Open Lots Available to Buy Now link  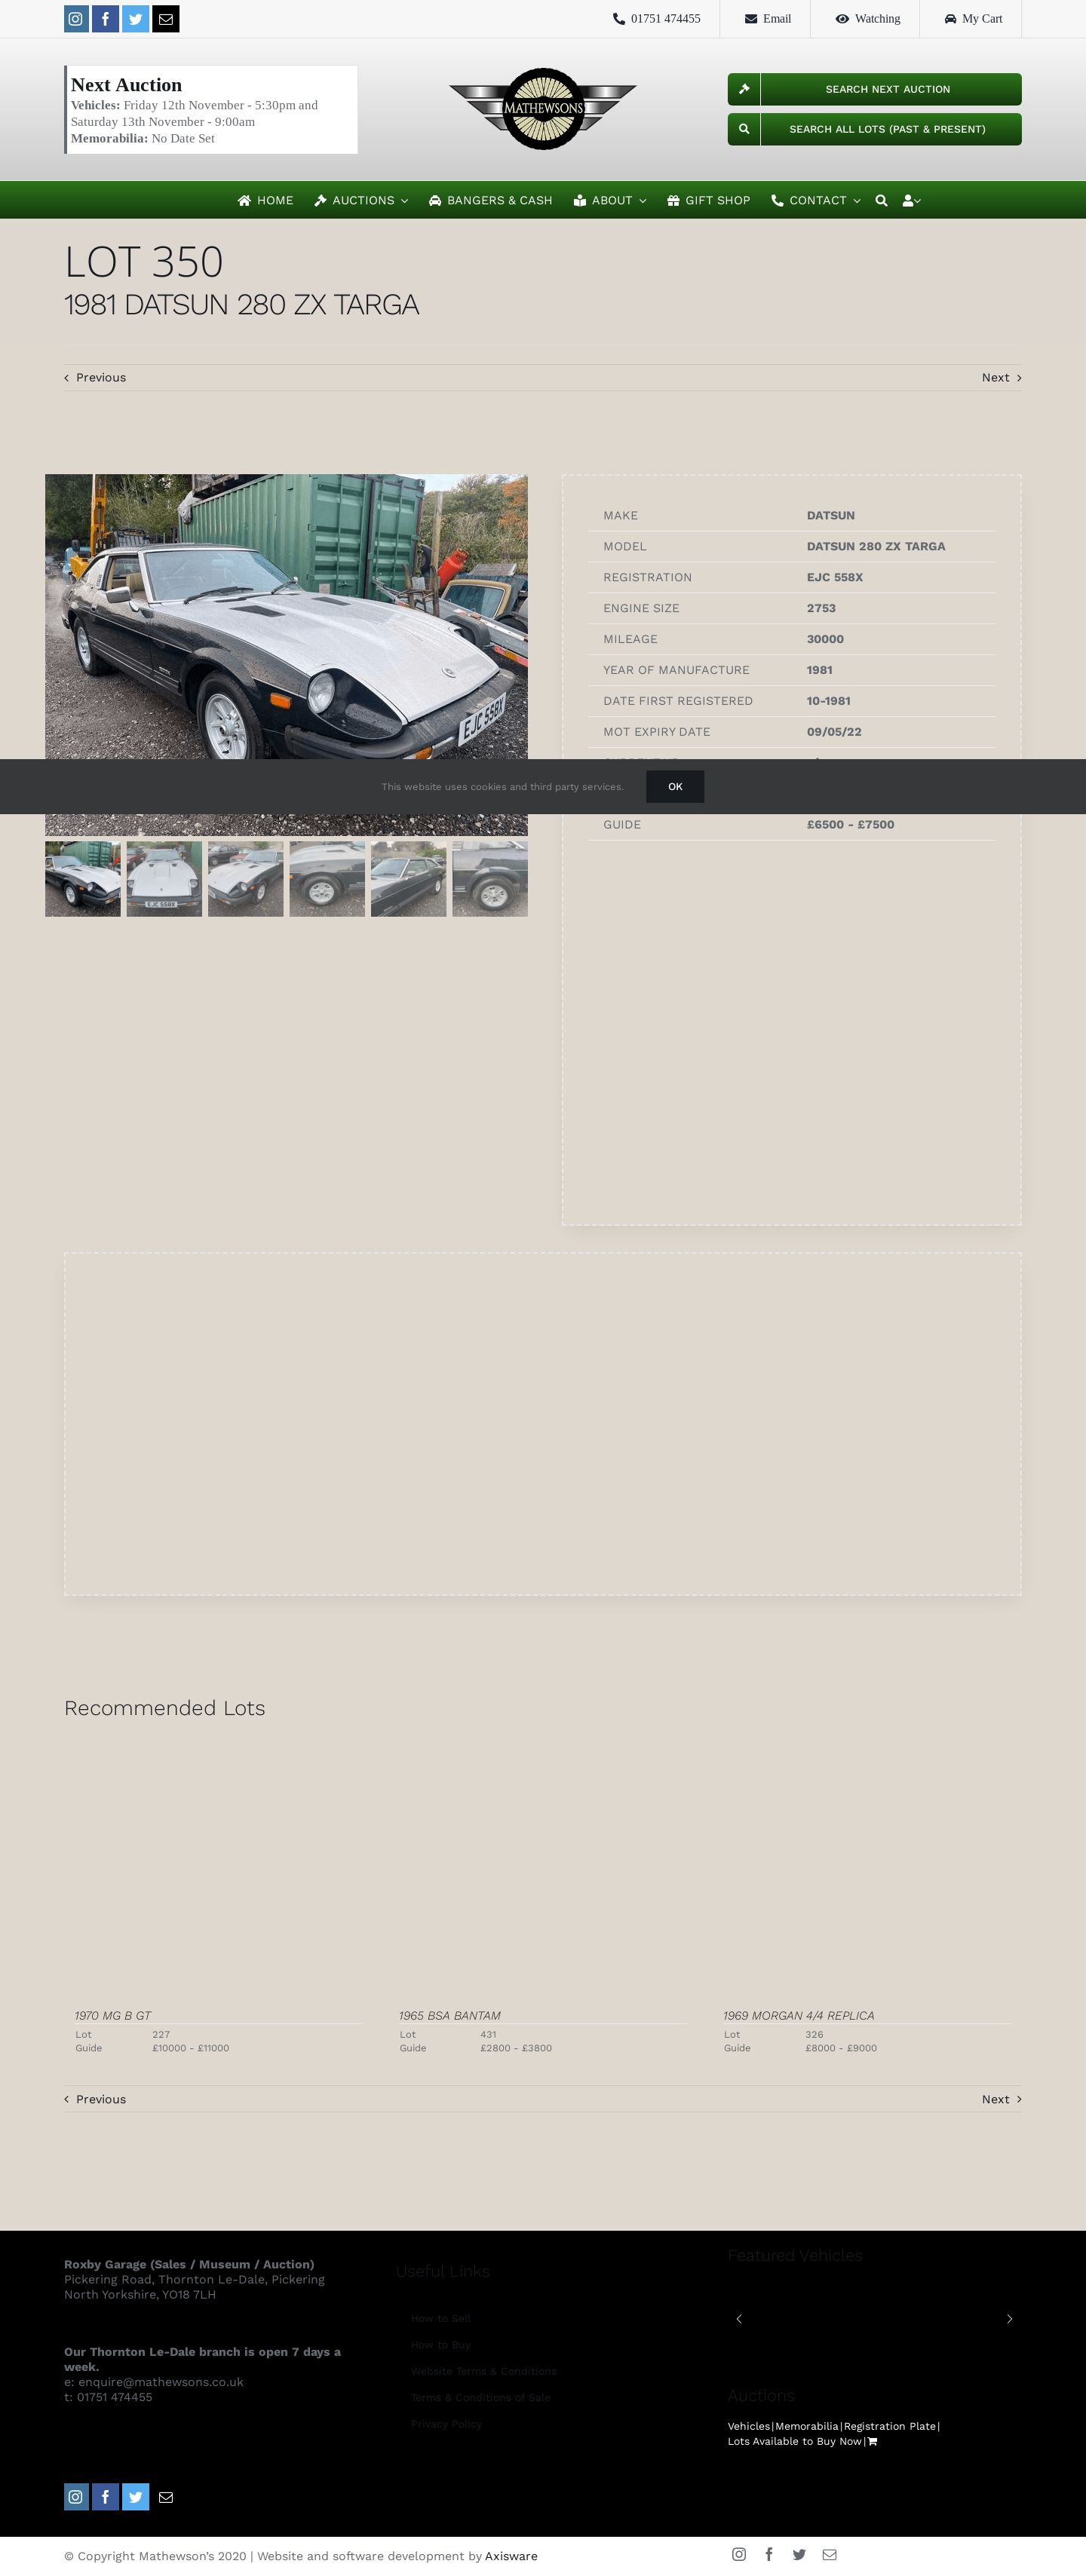(795, 2441)
